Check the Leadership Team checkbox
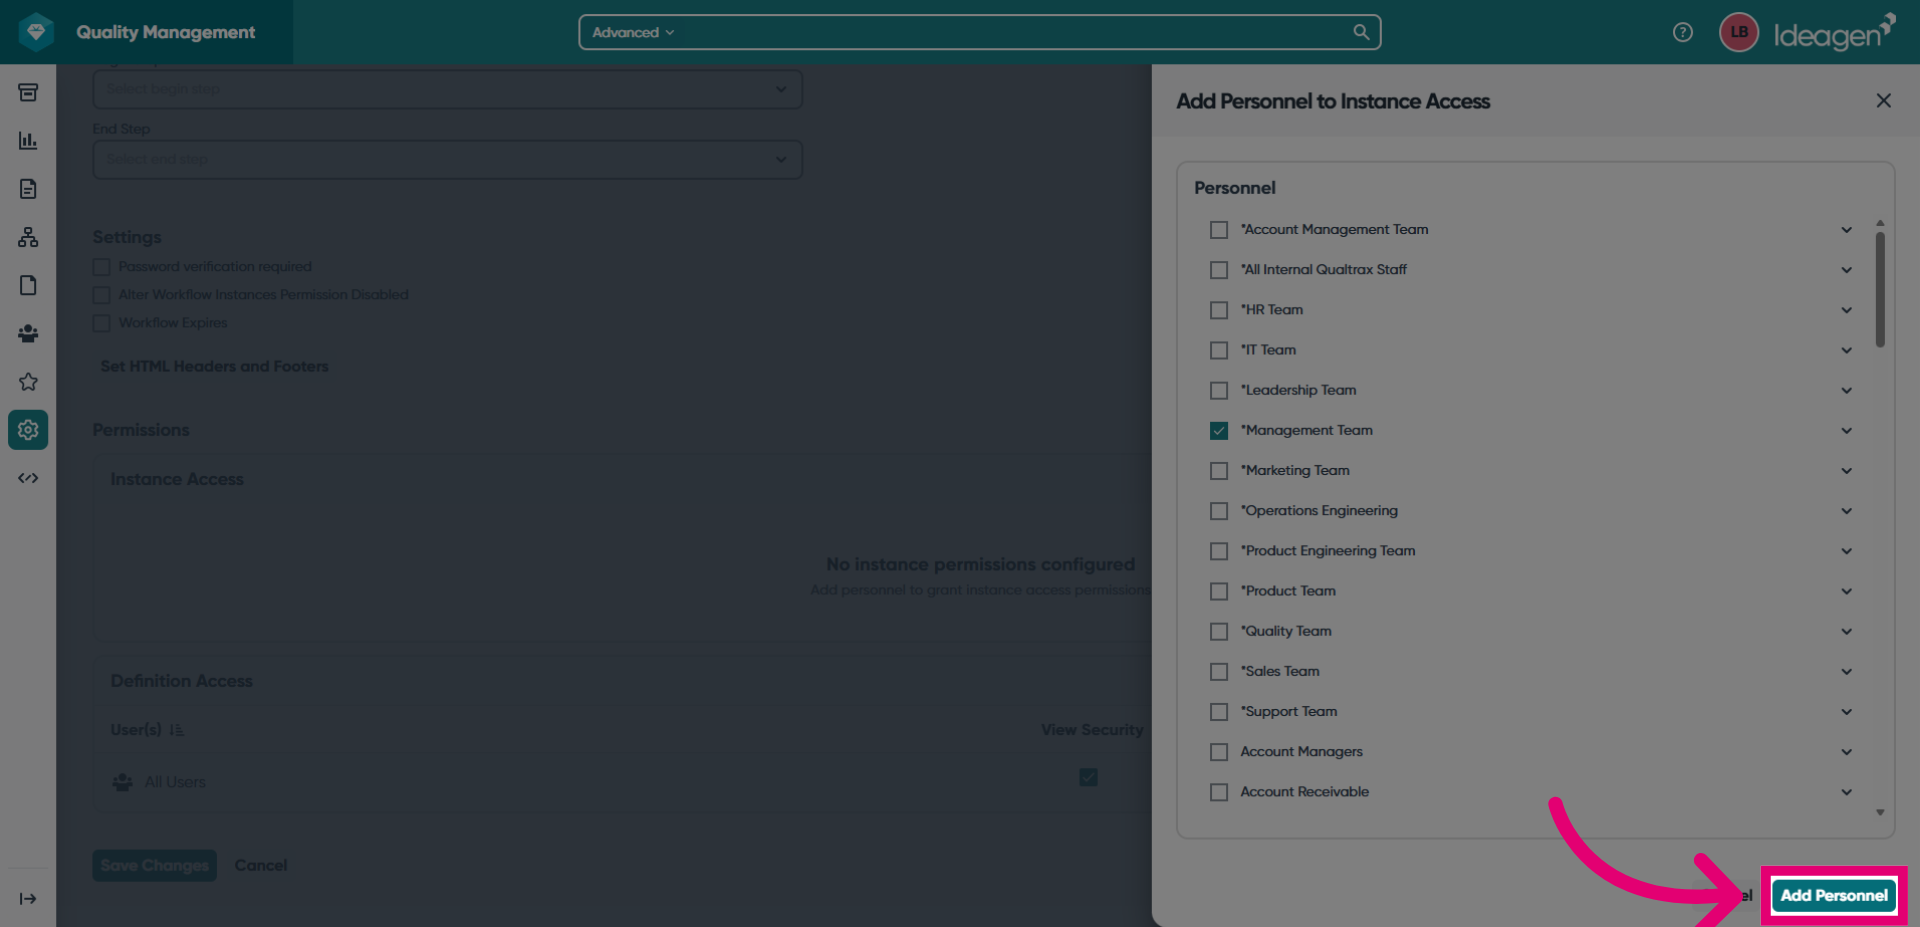Image resolution: width=1920 pixels, height=927 pixels. [1219, 390]
